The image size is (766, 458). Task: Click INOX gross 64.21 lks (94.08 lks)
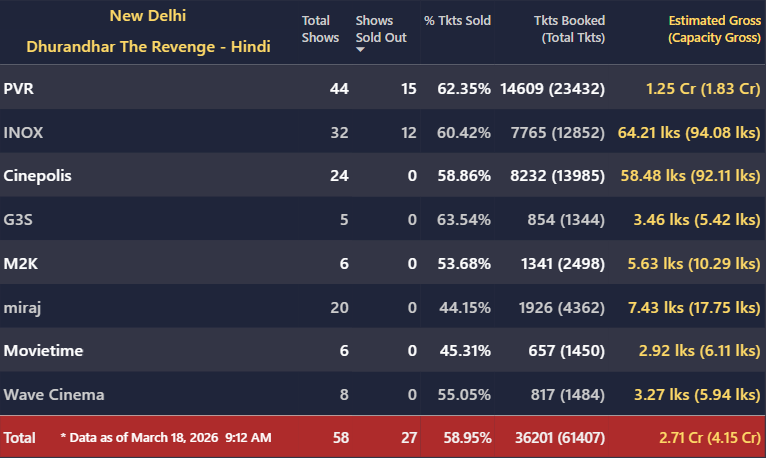click(x=689, y=133)
